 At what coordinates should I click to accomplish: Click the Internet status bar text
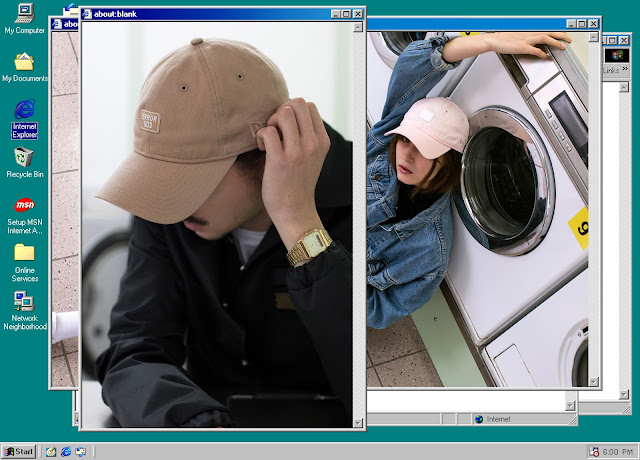tap(498, 419)
